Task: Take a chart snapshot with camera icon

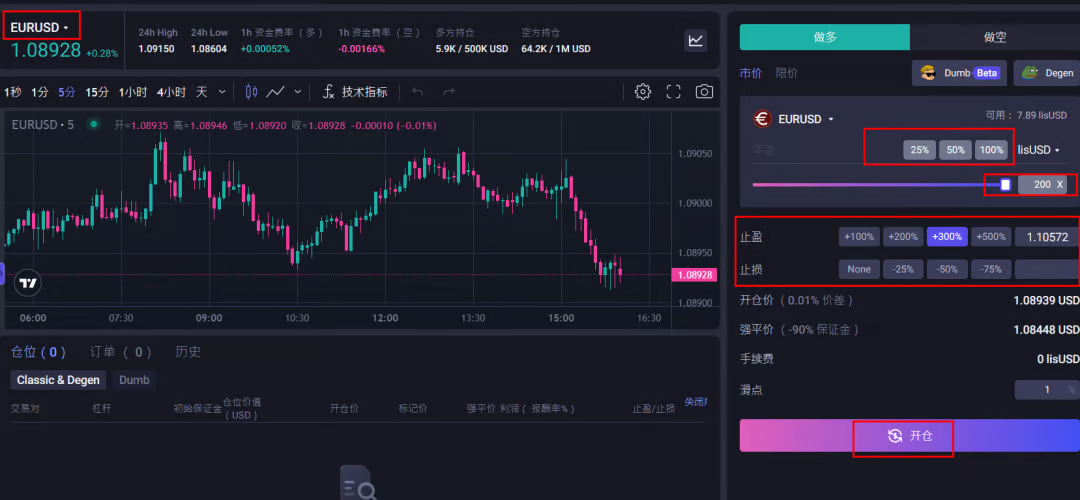Action: (x=704, y=92)
